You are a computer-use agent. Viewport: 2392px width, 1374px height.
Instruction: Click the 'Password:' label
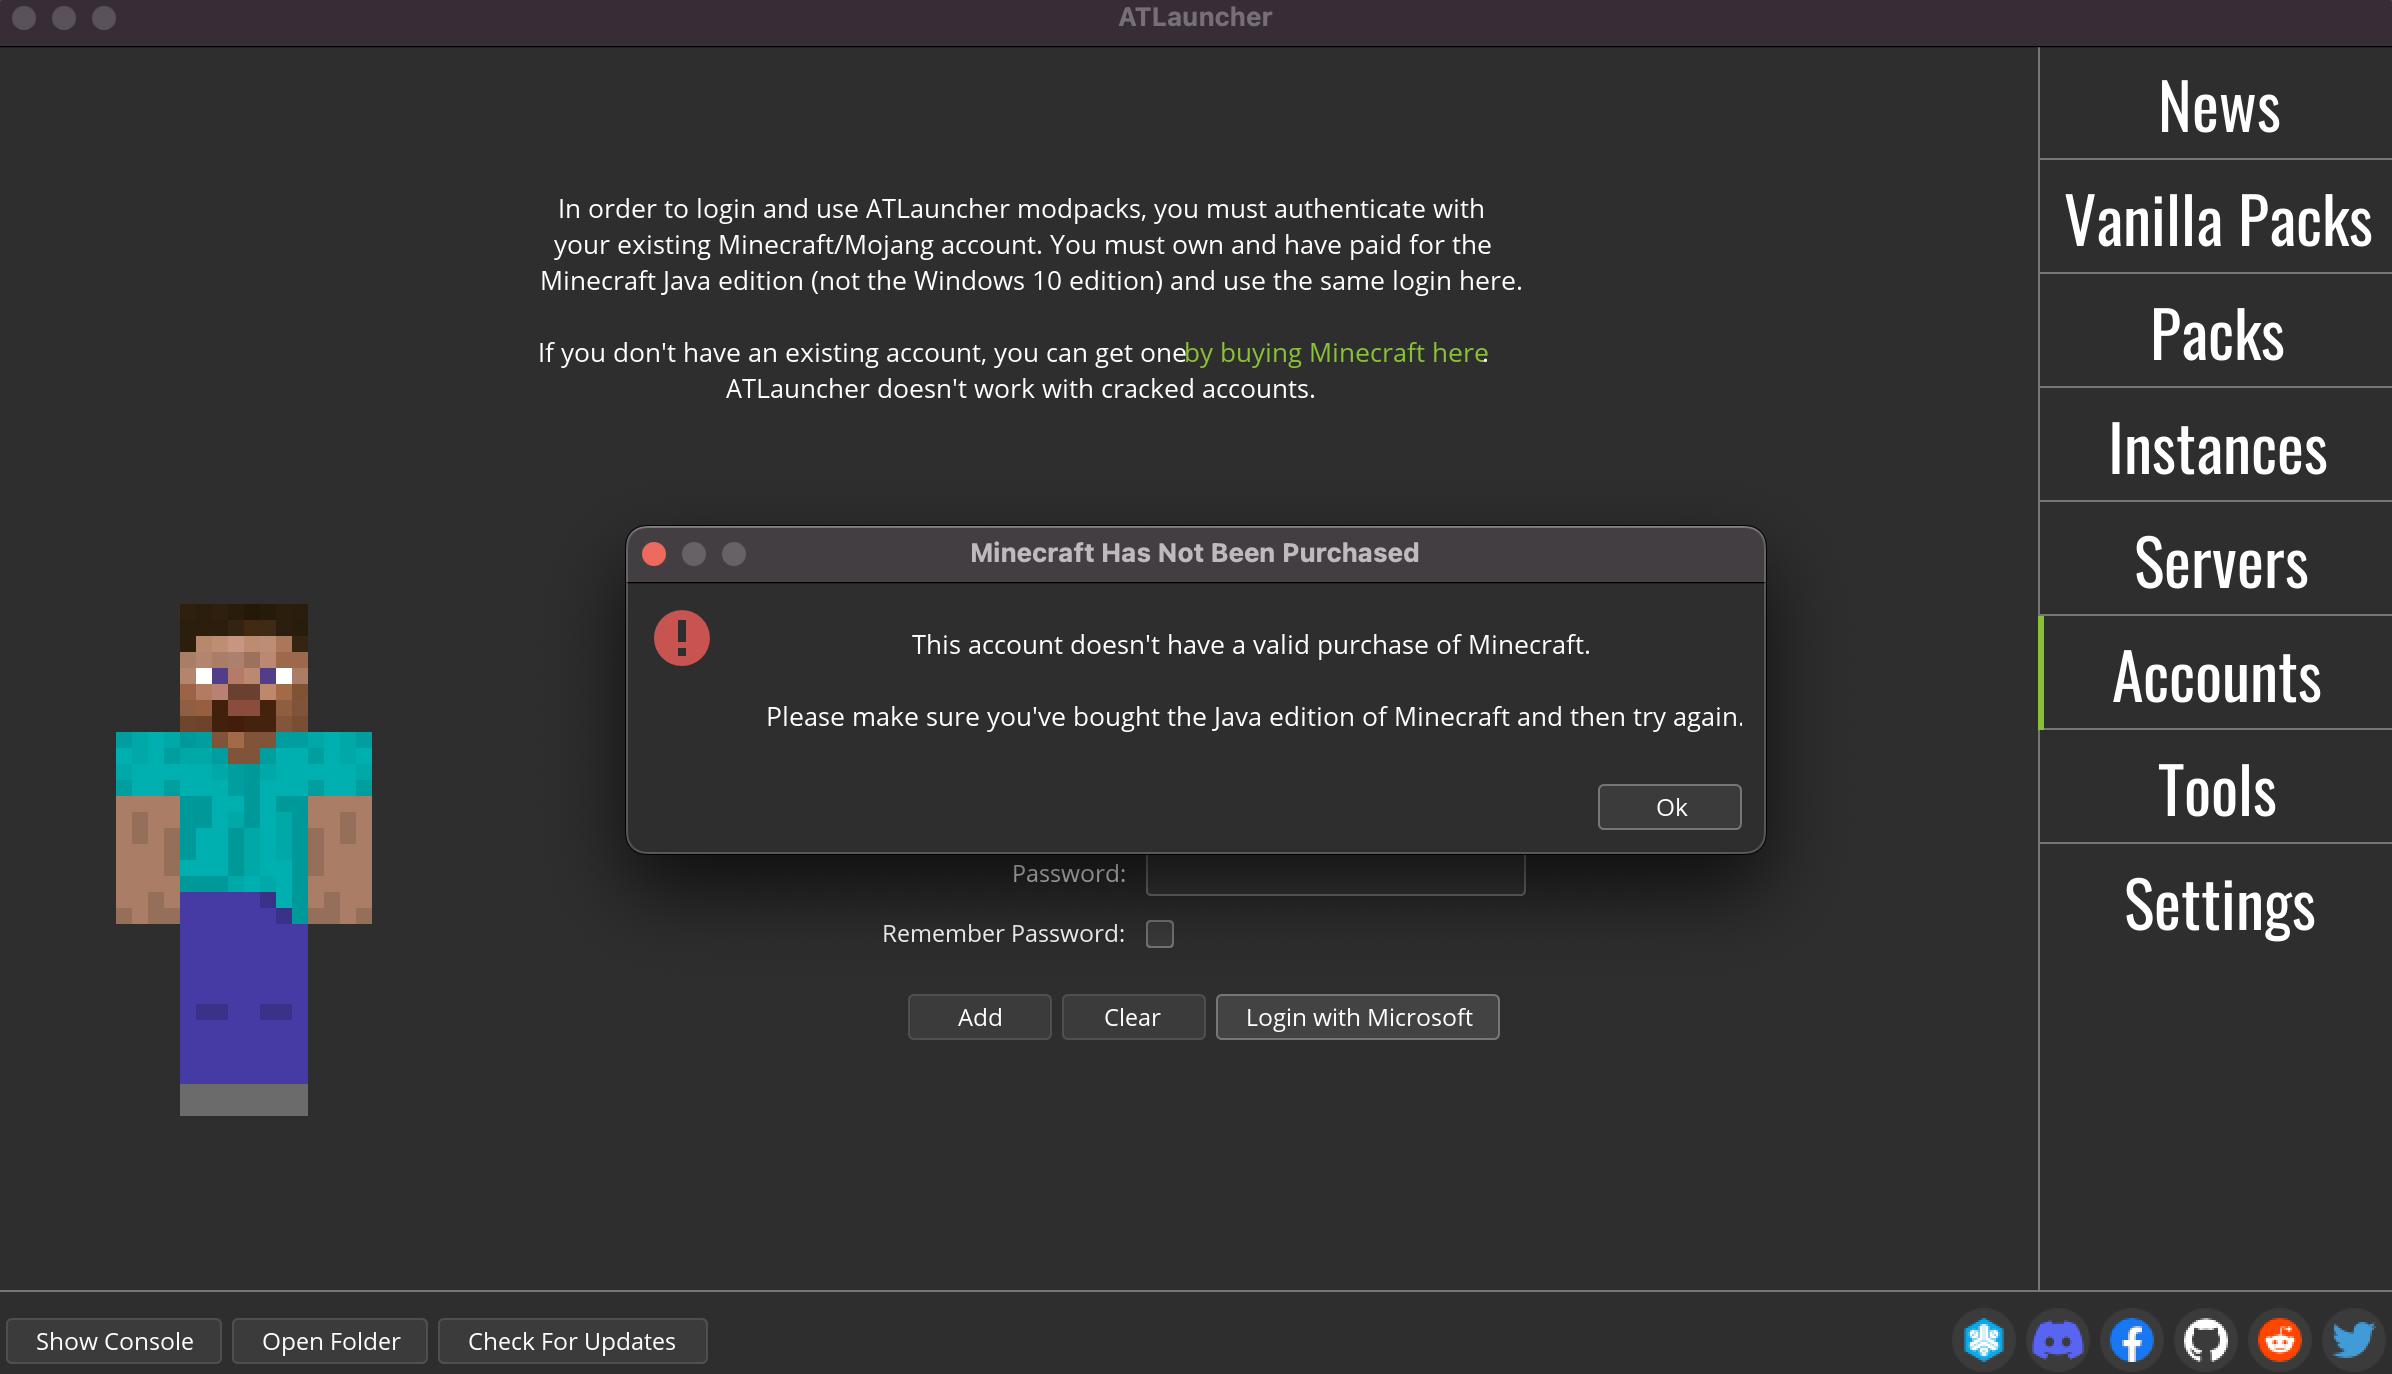(1069, 874)
